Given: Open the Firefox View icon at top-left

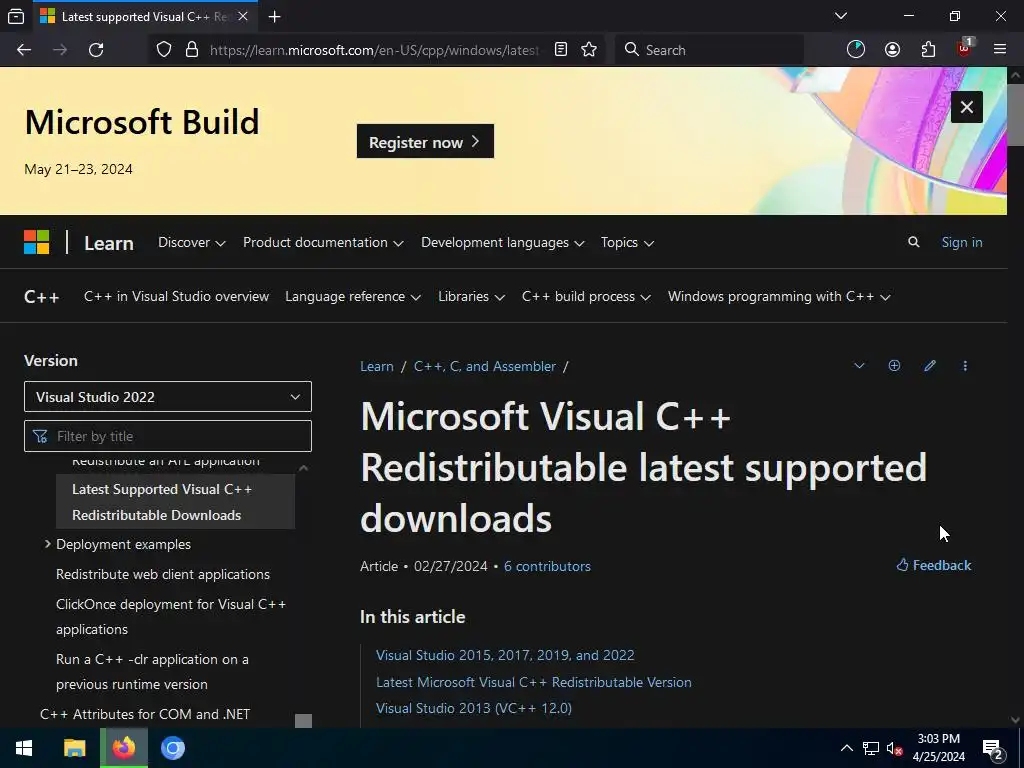Looking at the screenshot, I should click(16, 17).
